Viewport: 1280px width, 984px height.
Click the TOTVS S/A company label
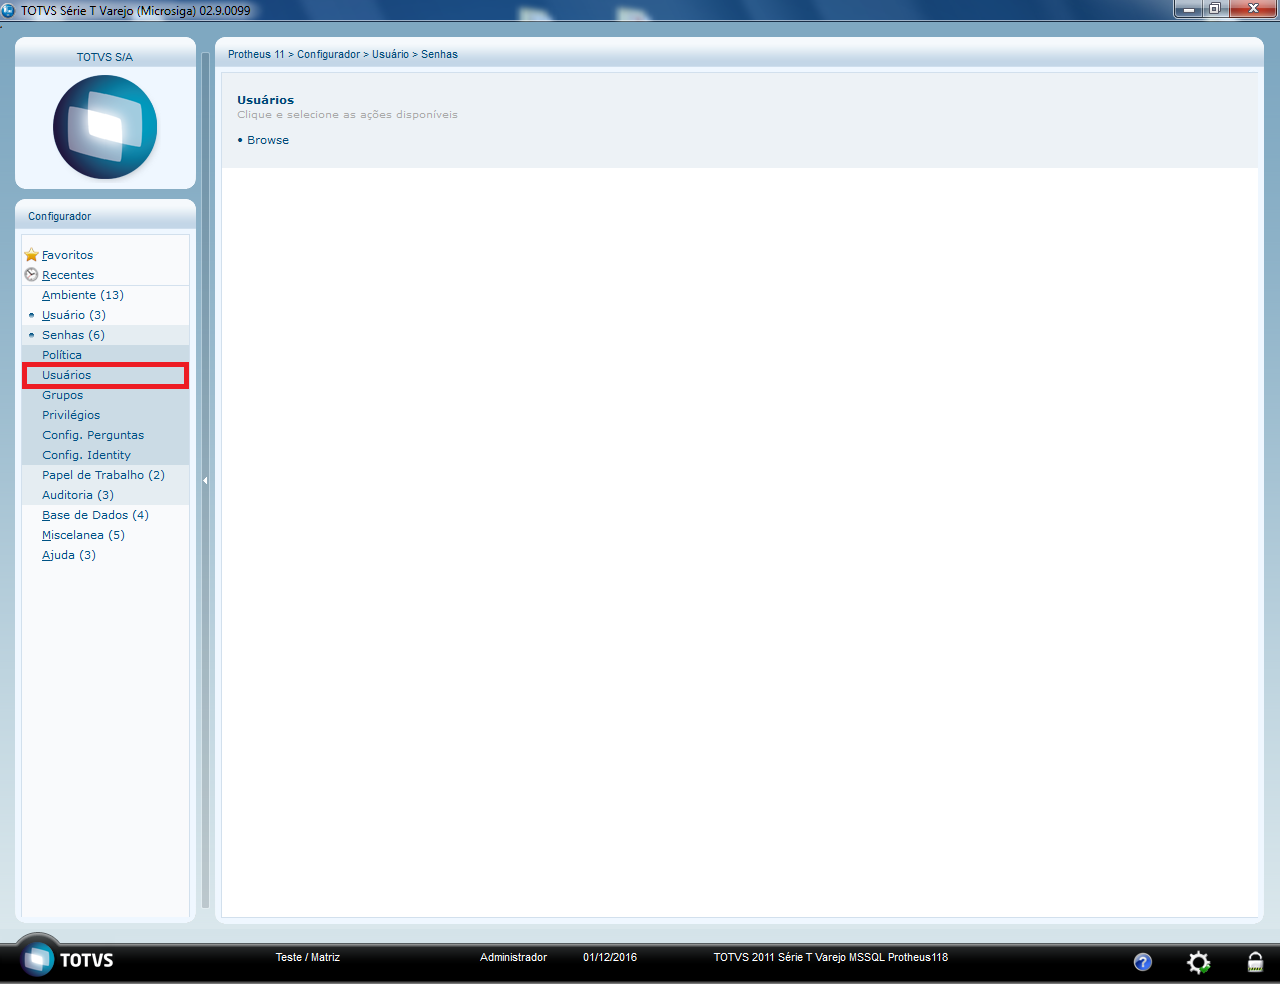(x=105, y=57)
